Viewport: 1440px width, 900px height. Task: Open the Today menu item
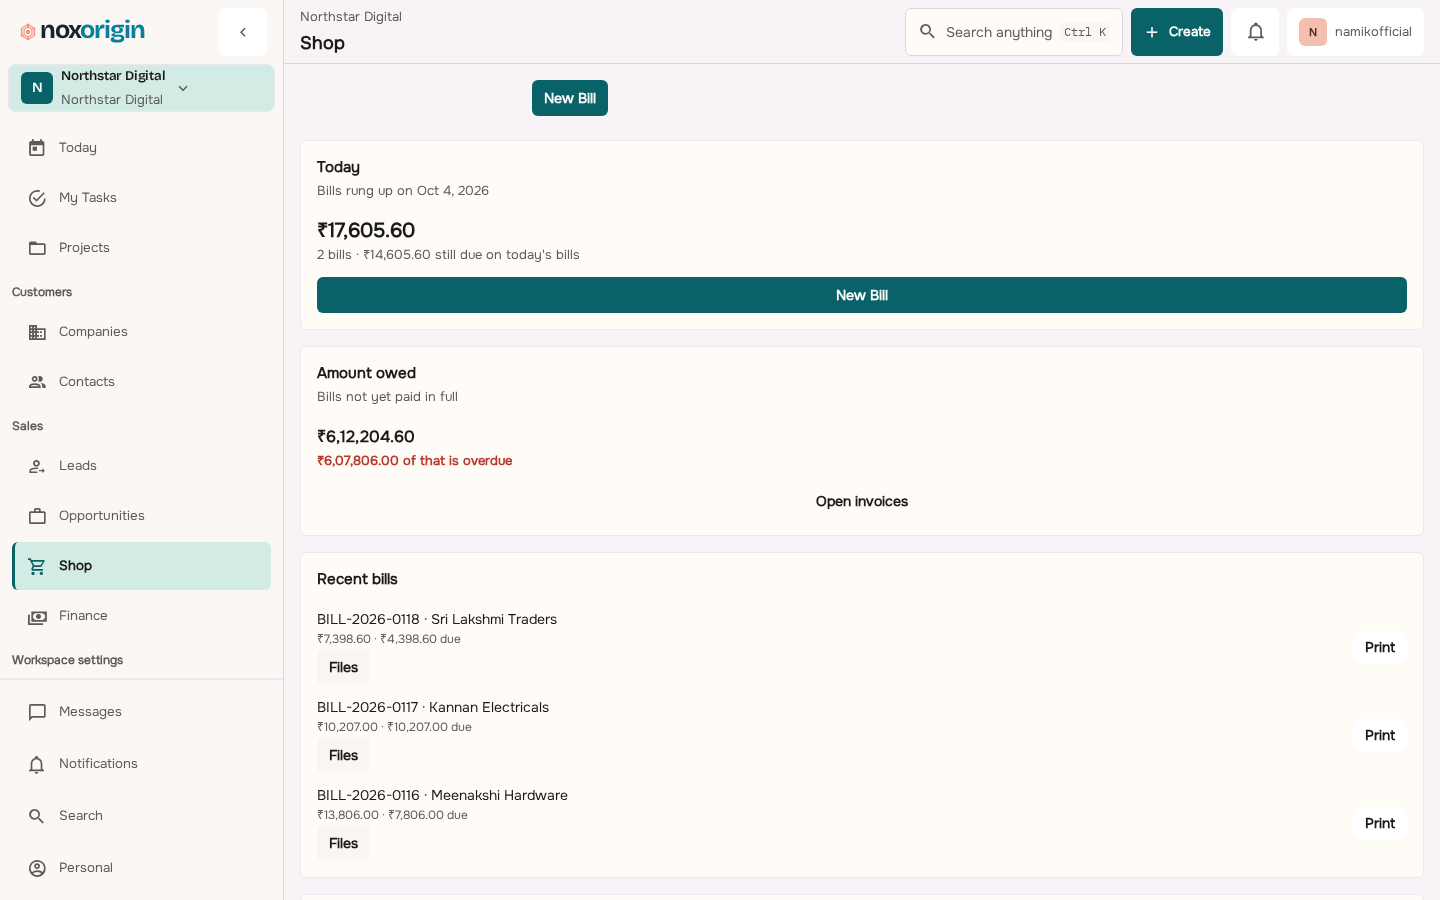tap(141, 148)
